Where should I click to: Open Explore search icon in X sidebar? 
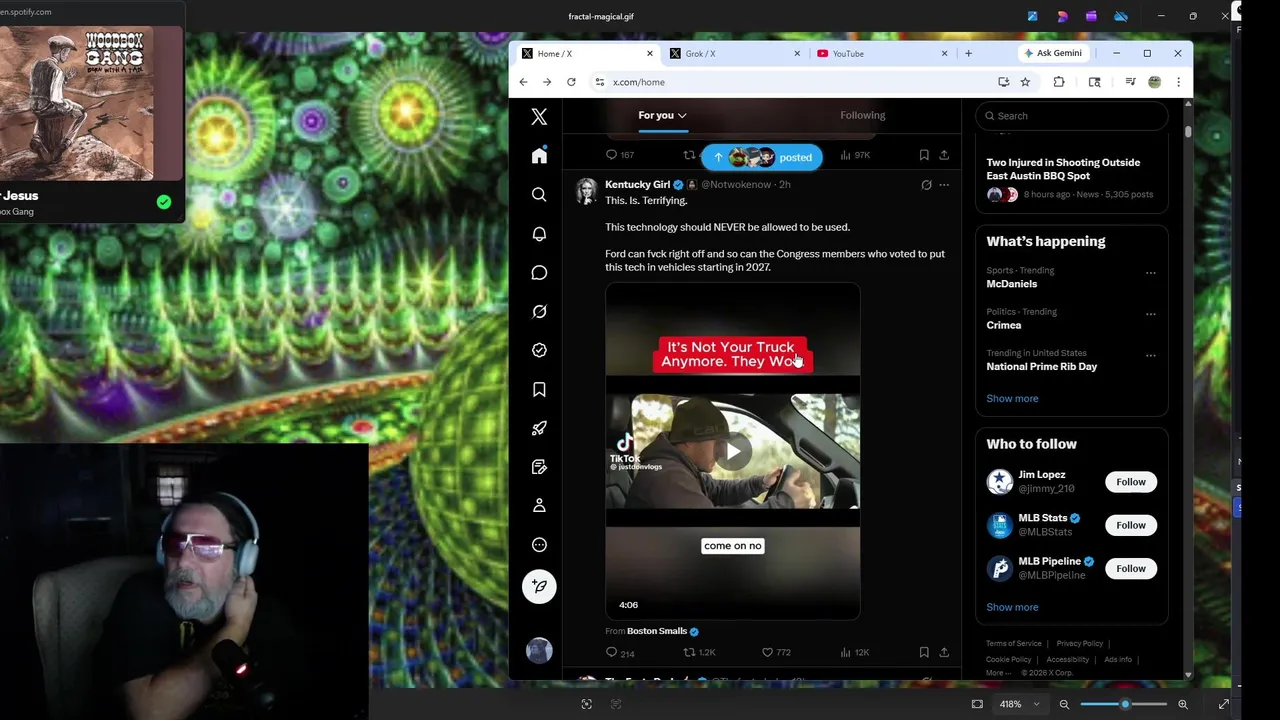(x=539, y=194)
